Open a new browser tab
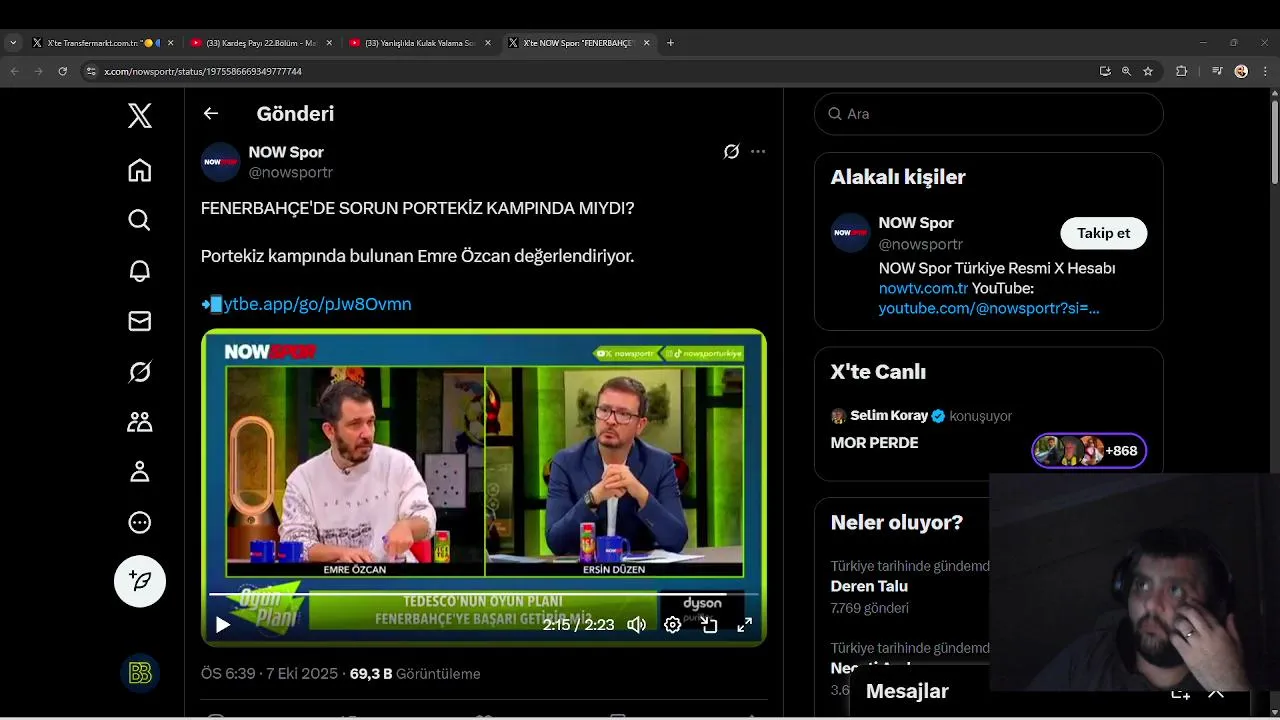Image resolution: width=1280 pixels, height=720 pixels. pos(670,43)
